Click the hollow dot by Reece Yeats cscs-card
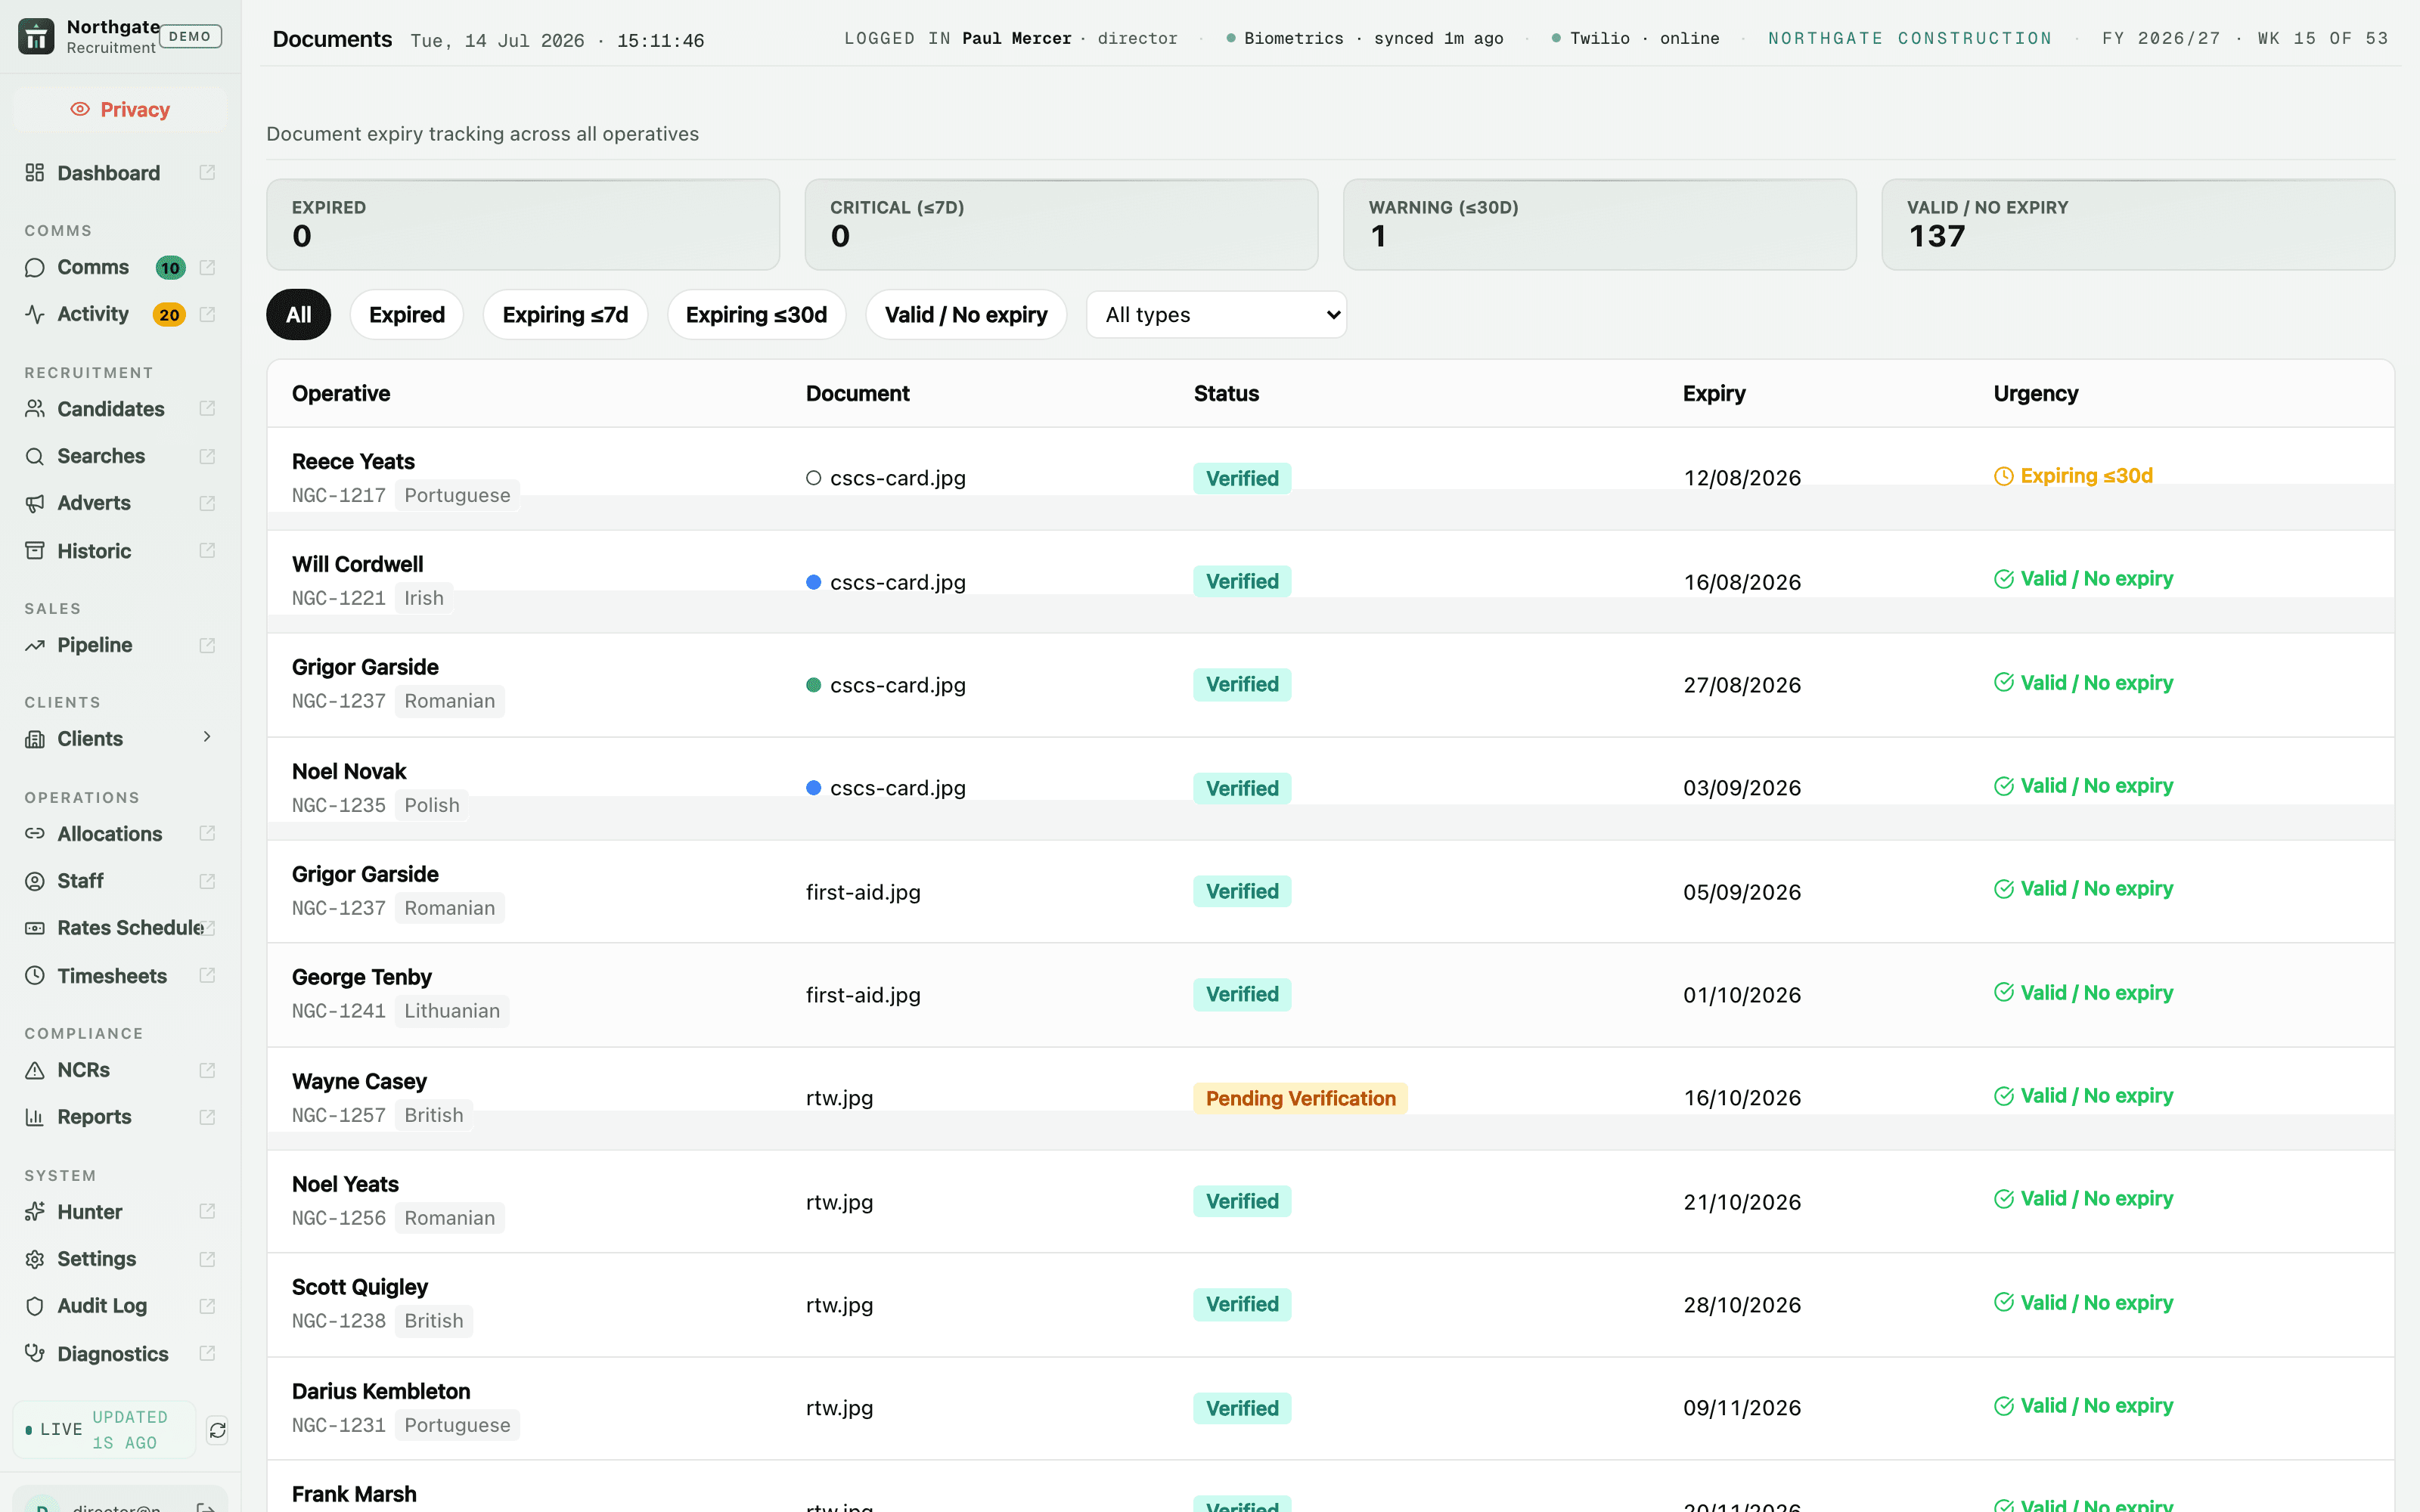This screenshot has height=1512, width=2420. click(813, 478)
